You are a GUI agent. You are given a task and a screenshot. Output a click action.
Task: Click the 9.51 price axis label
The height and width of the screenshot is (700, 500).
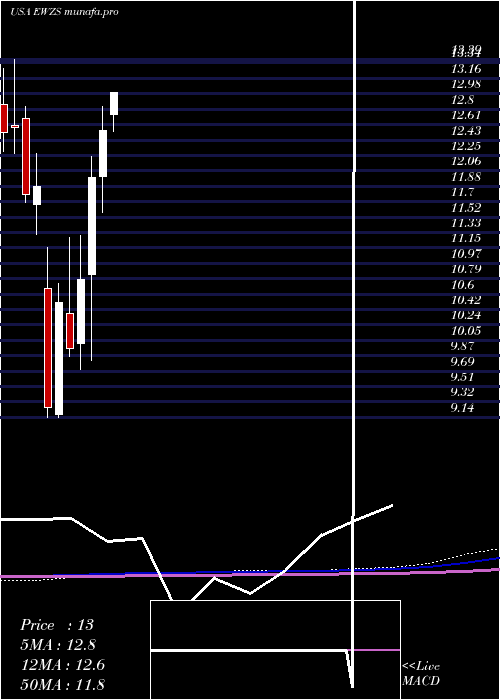[462, 377]
